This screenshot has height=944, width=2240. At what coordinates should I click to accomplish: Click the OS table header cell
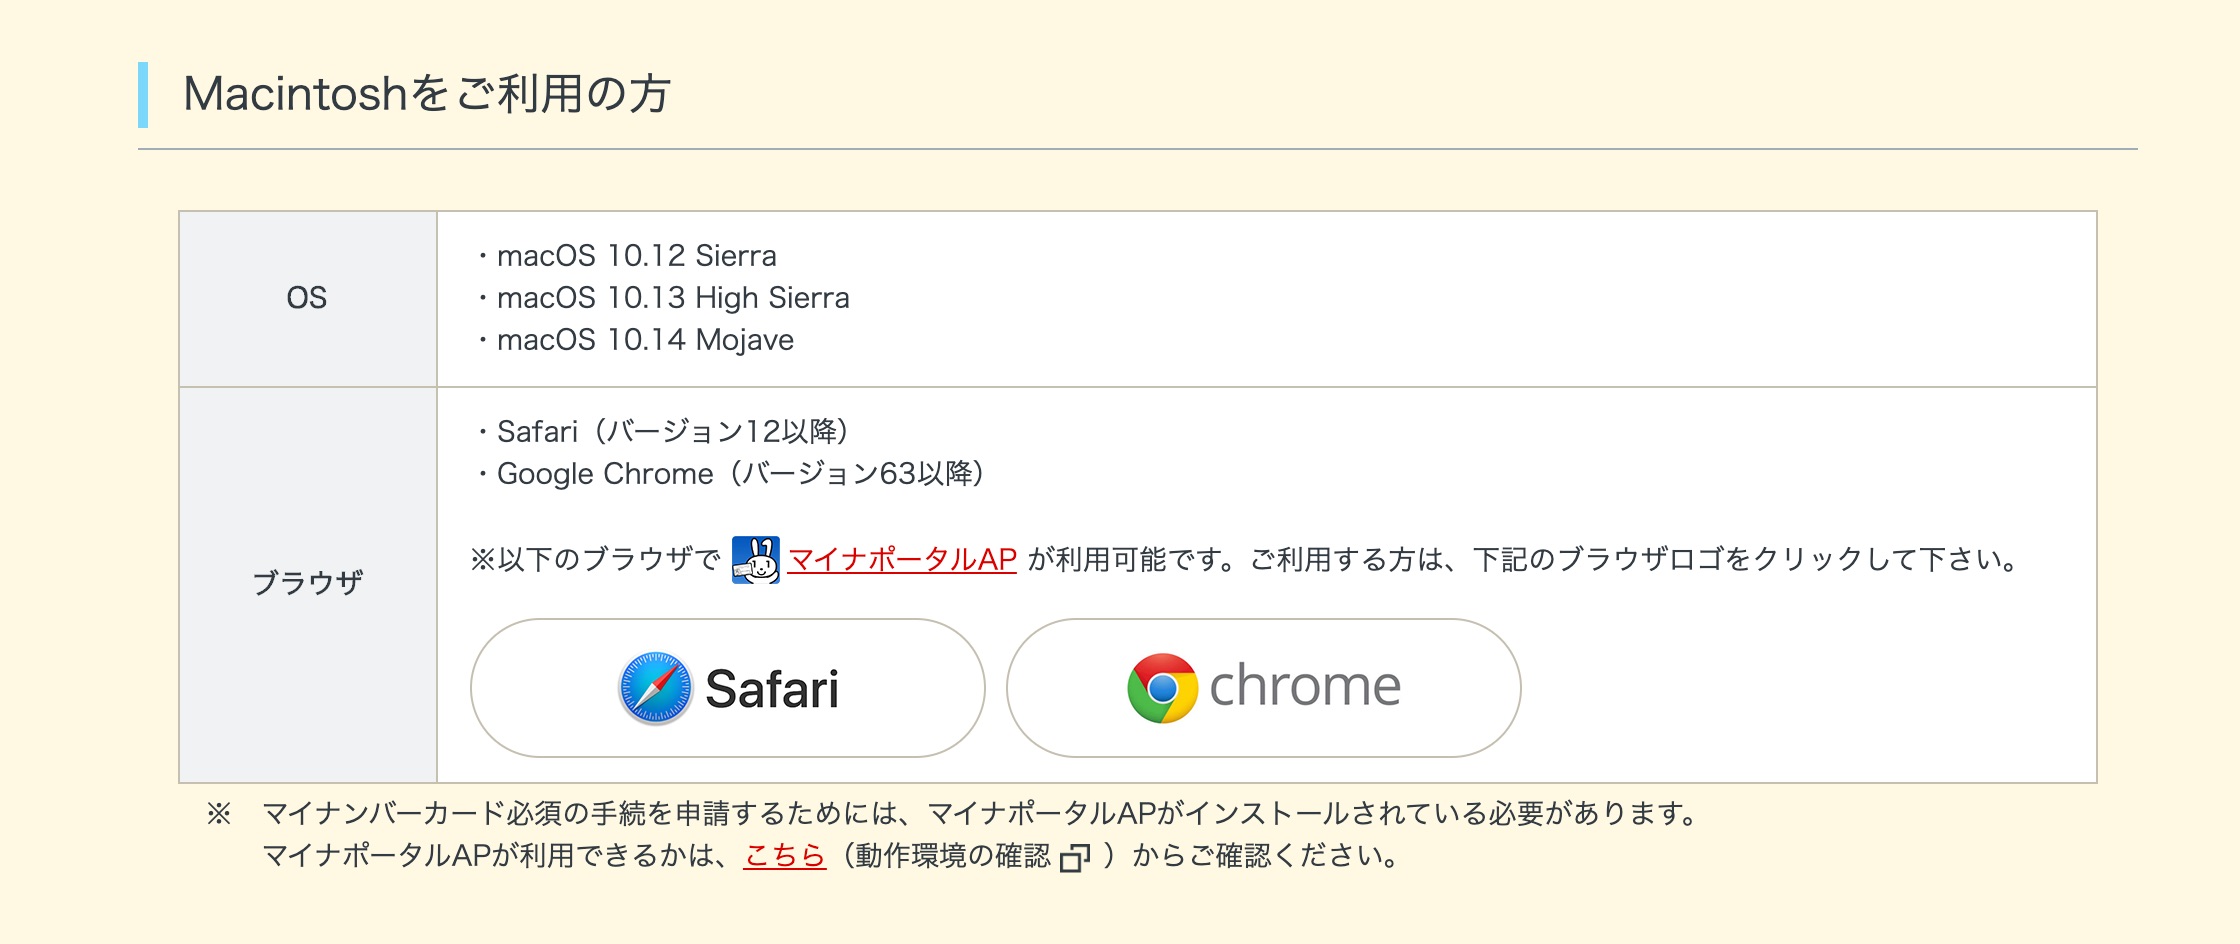[x=308, y=298]
